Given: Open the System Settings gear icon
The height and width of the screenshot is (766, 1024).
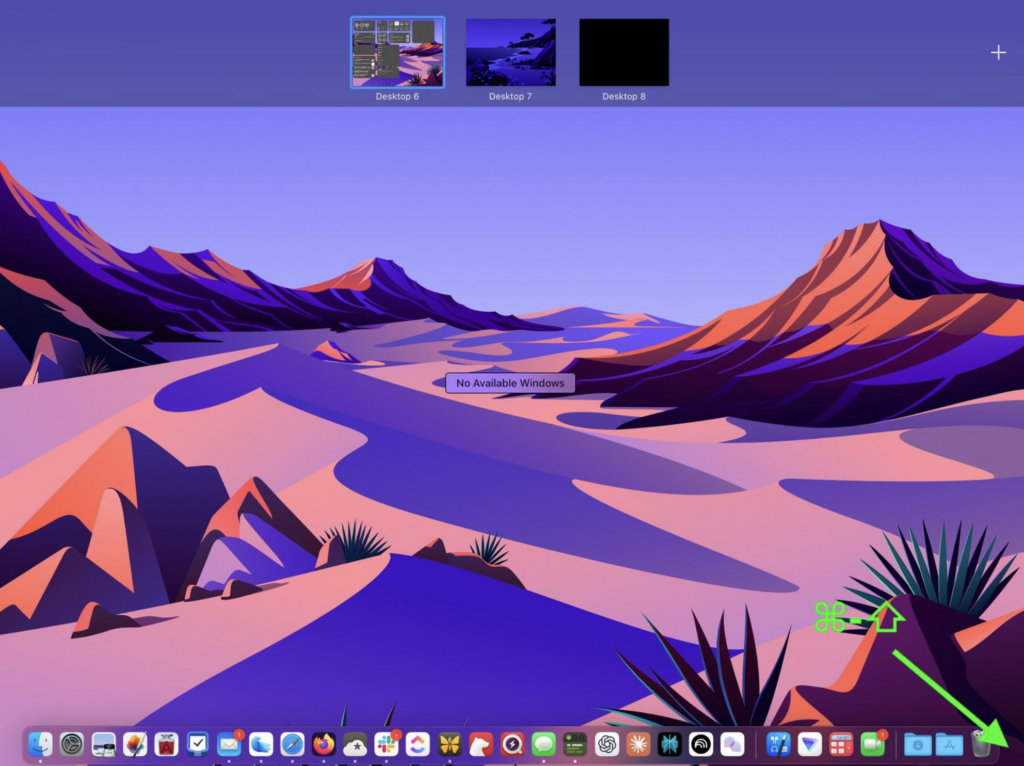Looking at the screenshot, I should pos(71,744).
